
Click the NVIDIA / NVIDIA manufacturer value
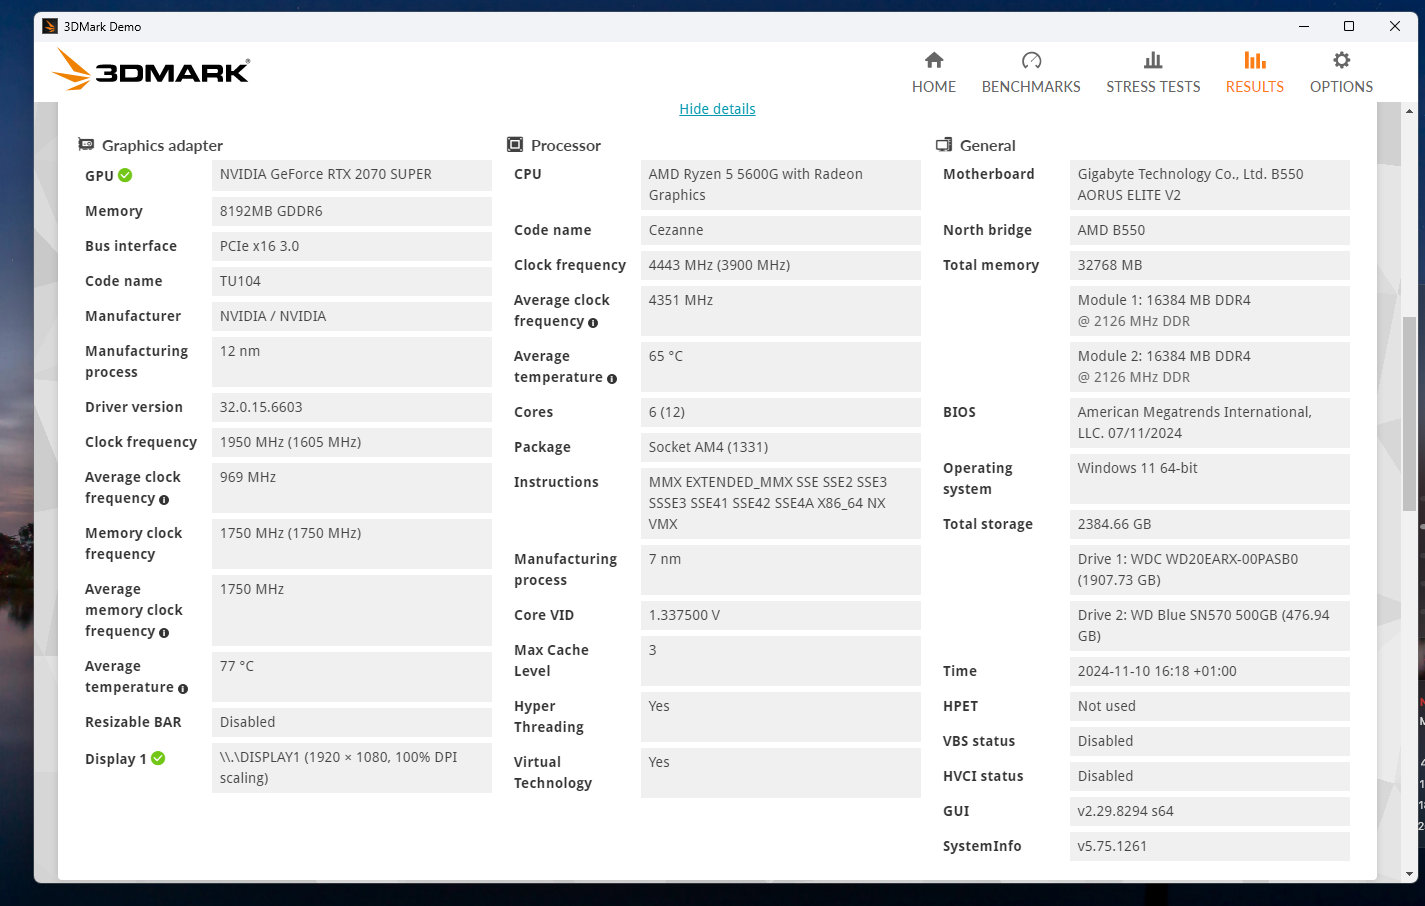click(x=352, y=316)
